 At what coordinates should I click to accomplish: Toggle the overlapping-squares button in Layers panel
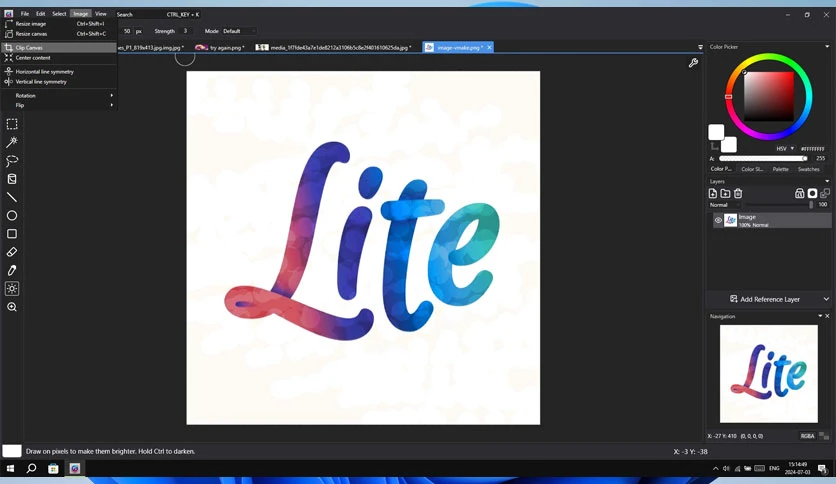pyautogui.click(x=825, y=193)
